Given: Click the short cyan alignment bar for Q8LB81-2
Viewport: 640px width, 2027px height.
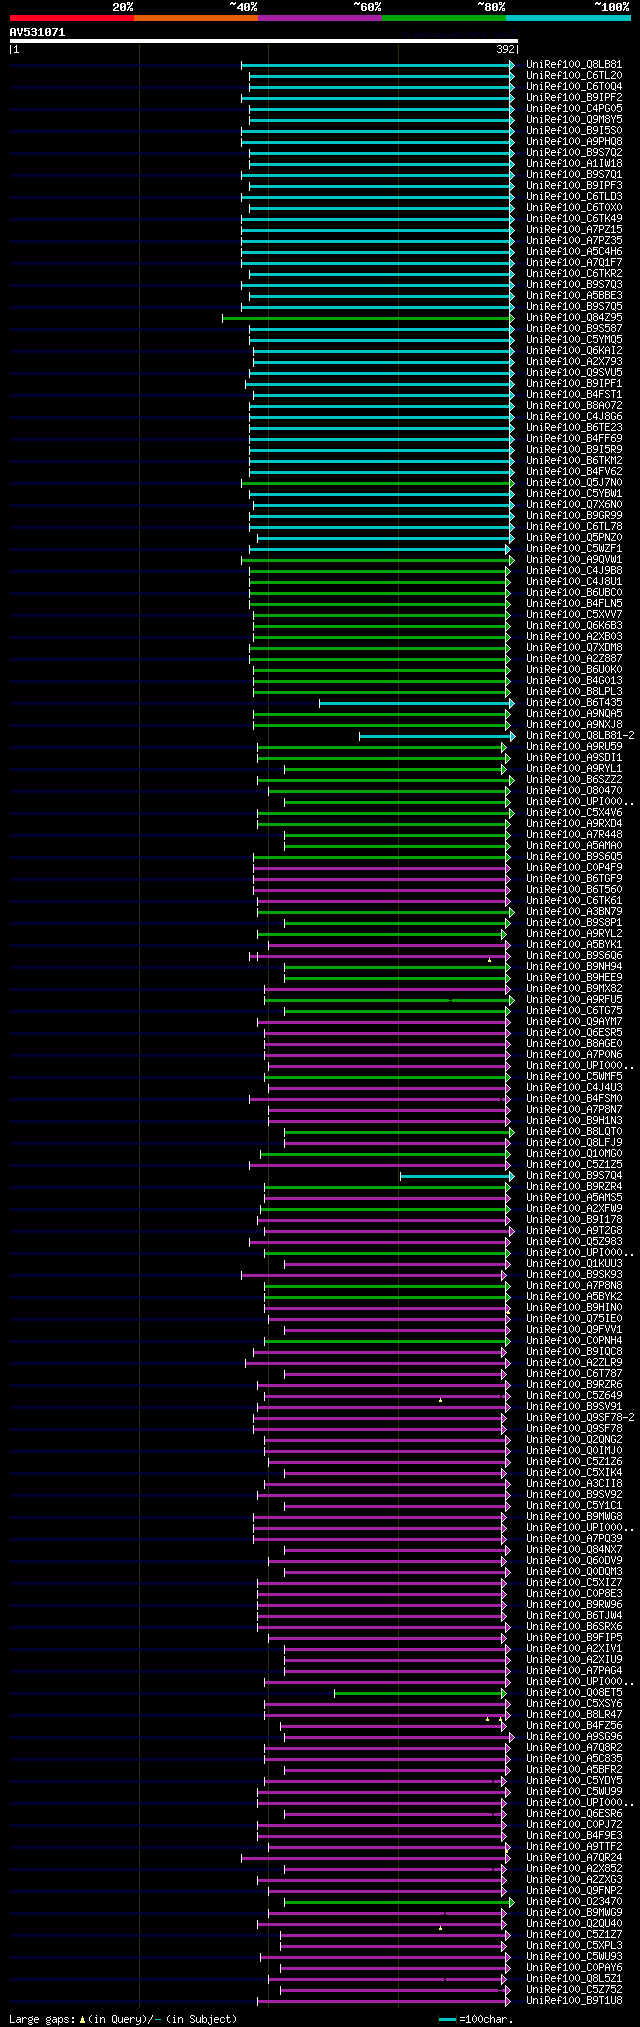Looking at the screenshot, I should click(x=435, y=737).
